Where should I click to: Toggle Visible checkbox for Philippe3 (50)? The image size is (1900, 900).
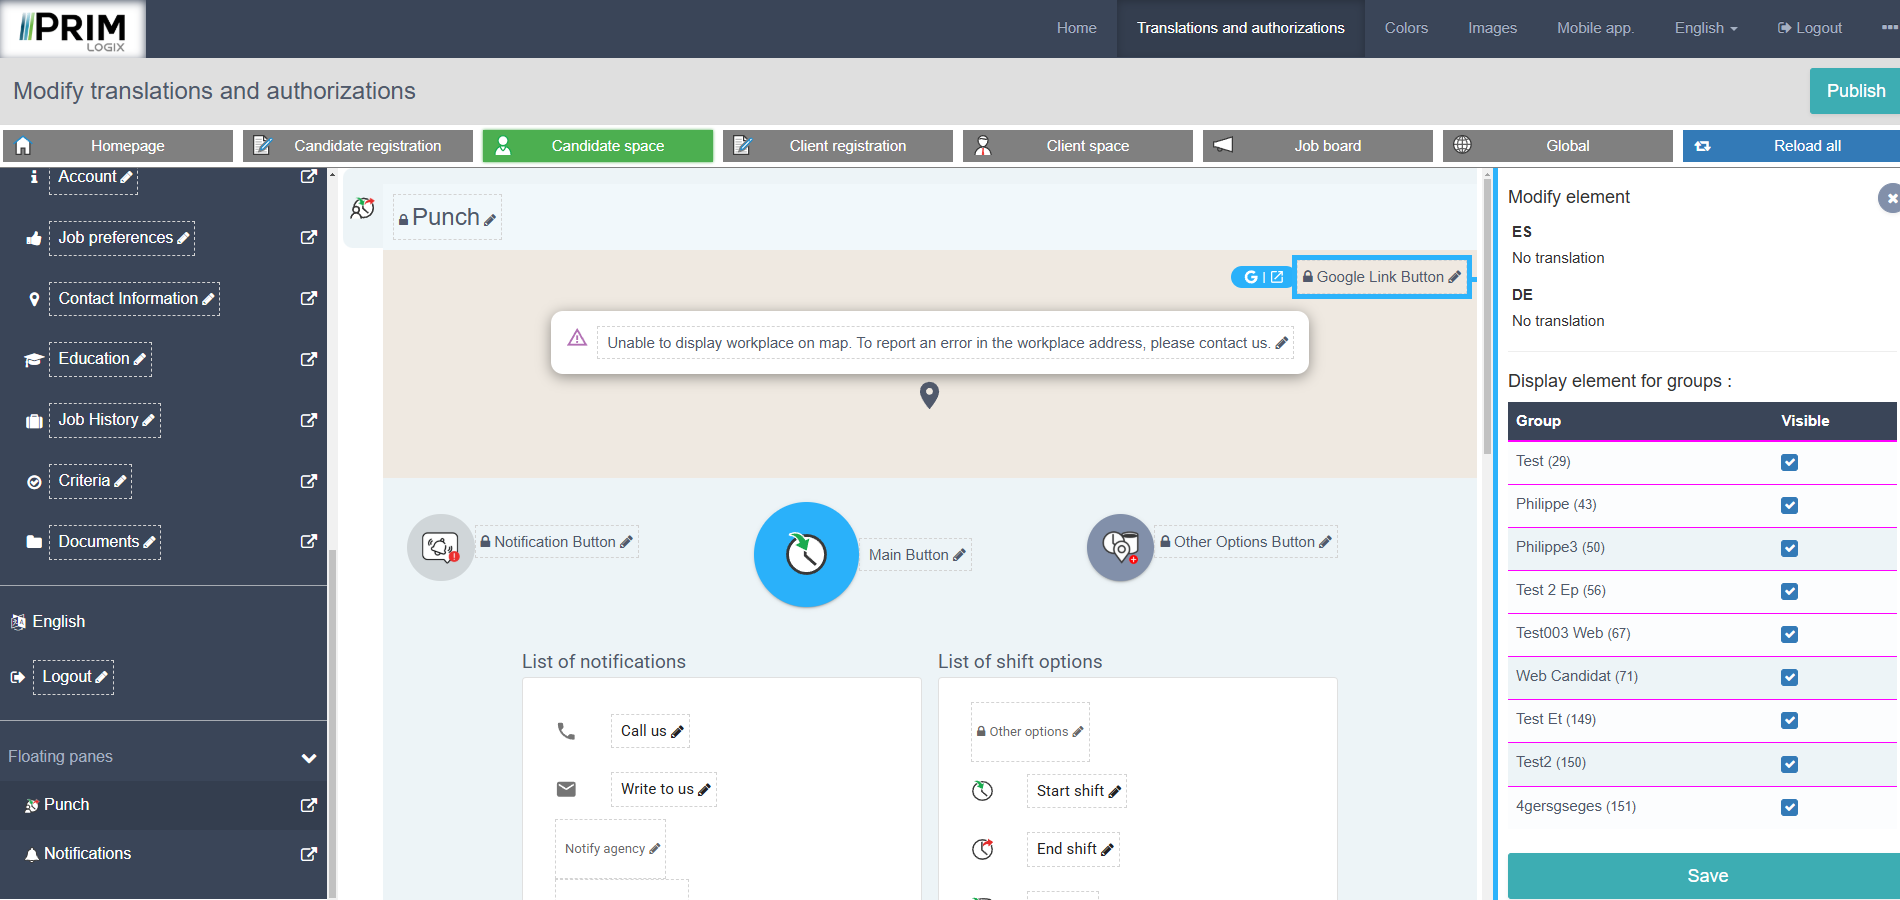tap(1789, 548)
